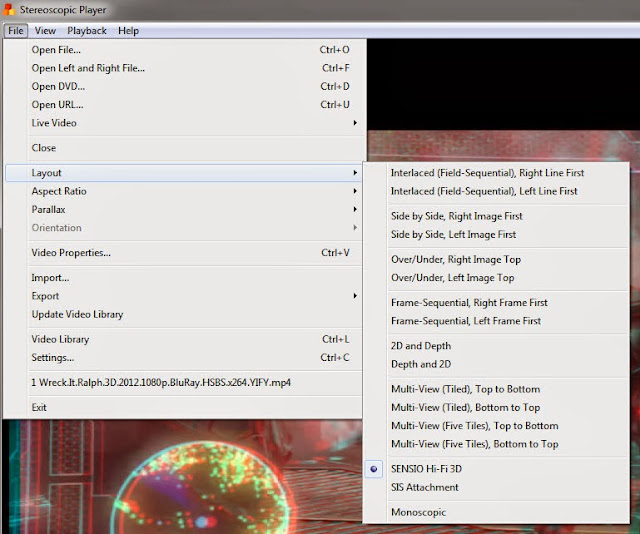Select Frame-Sequential, Left Frame First

pyautogui.click(x=496, y=321)
